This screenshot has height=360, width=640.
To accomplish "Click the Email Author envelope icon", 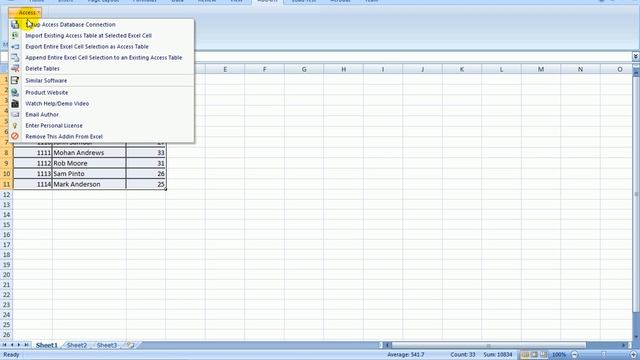I will tap(15, 114).
